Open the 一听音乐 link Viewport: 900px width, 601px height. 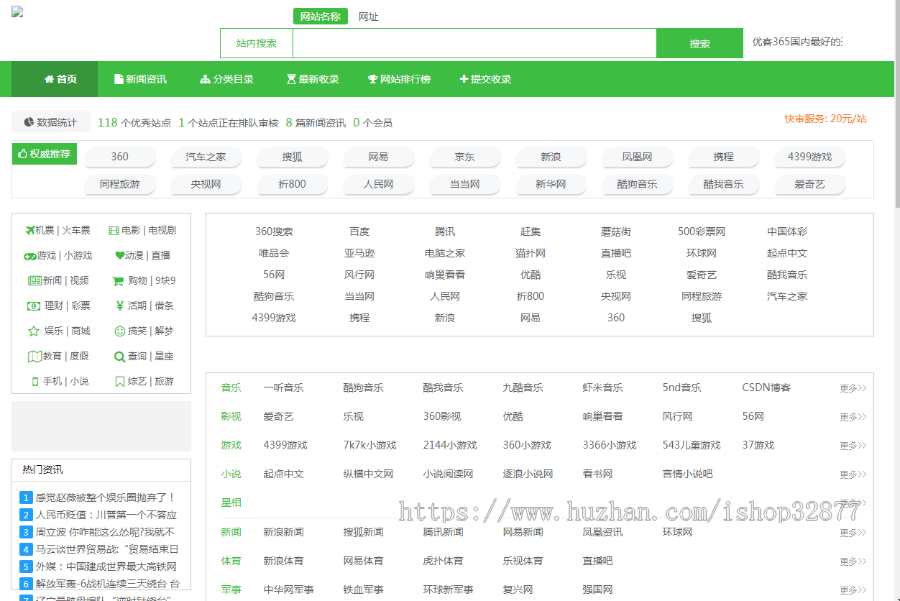point(283,388)
